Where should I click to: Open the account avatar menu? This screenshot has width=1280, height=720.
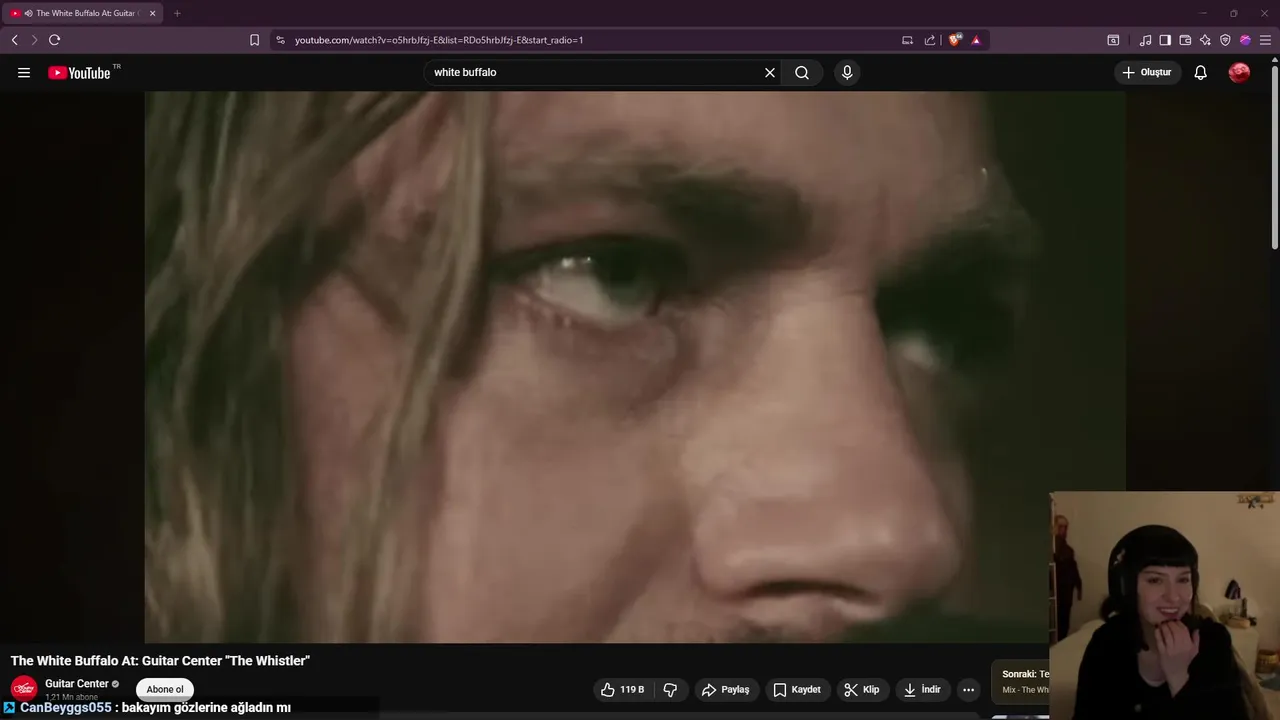click(1239, 72)
